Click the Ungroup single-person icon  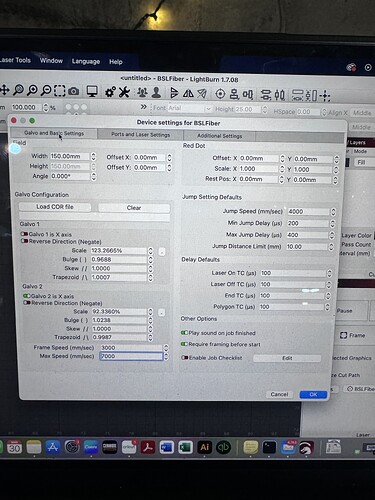click(x=156, y=92)
